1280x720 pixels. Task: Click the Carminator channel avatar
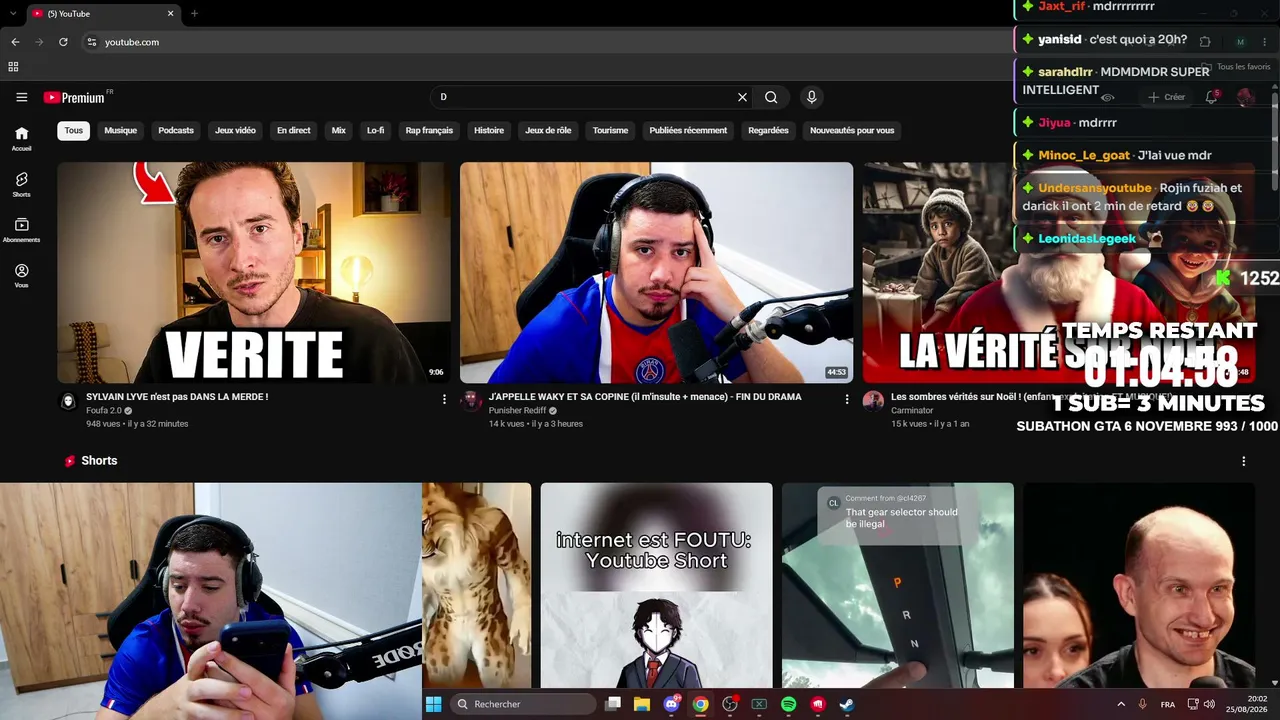pos(873,401)
